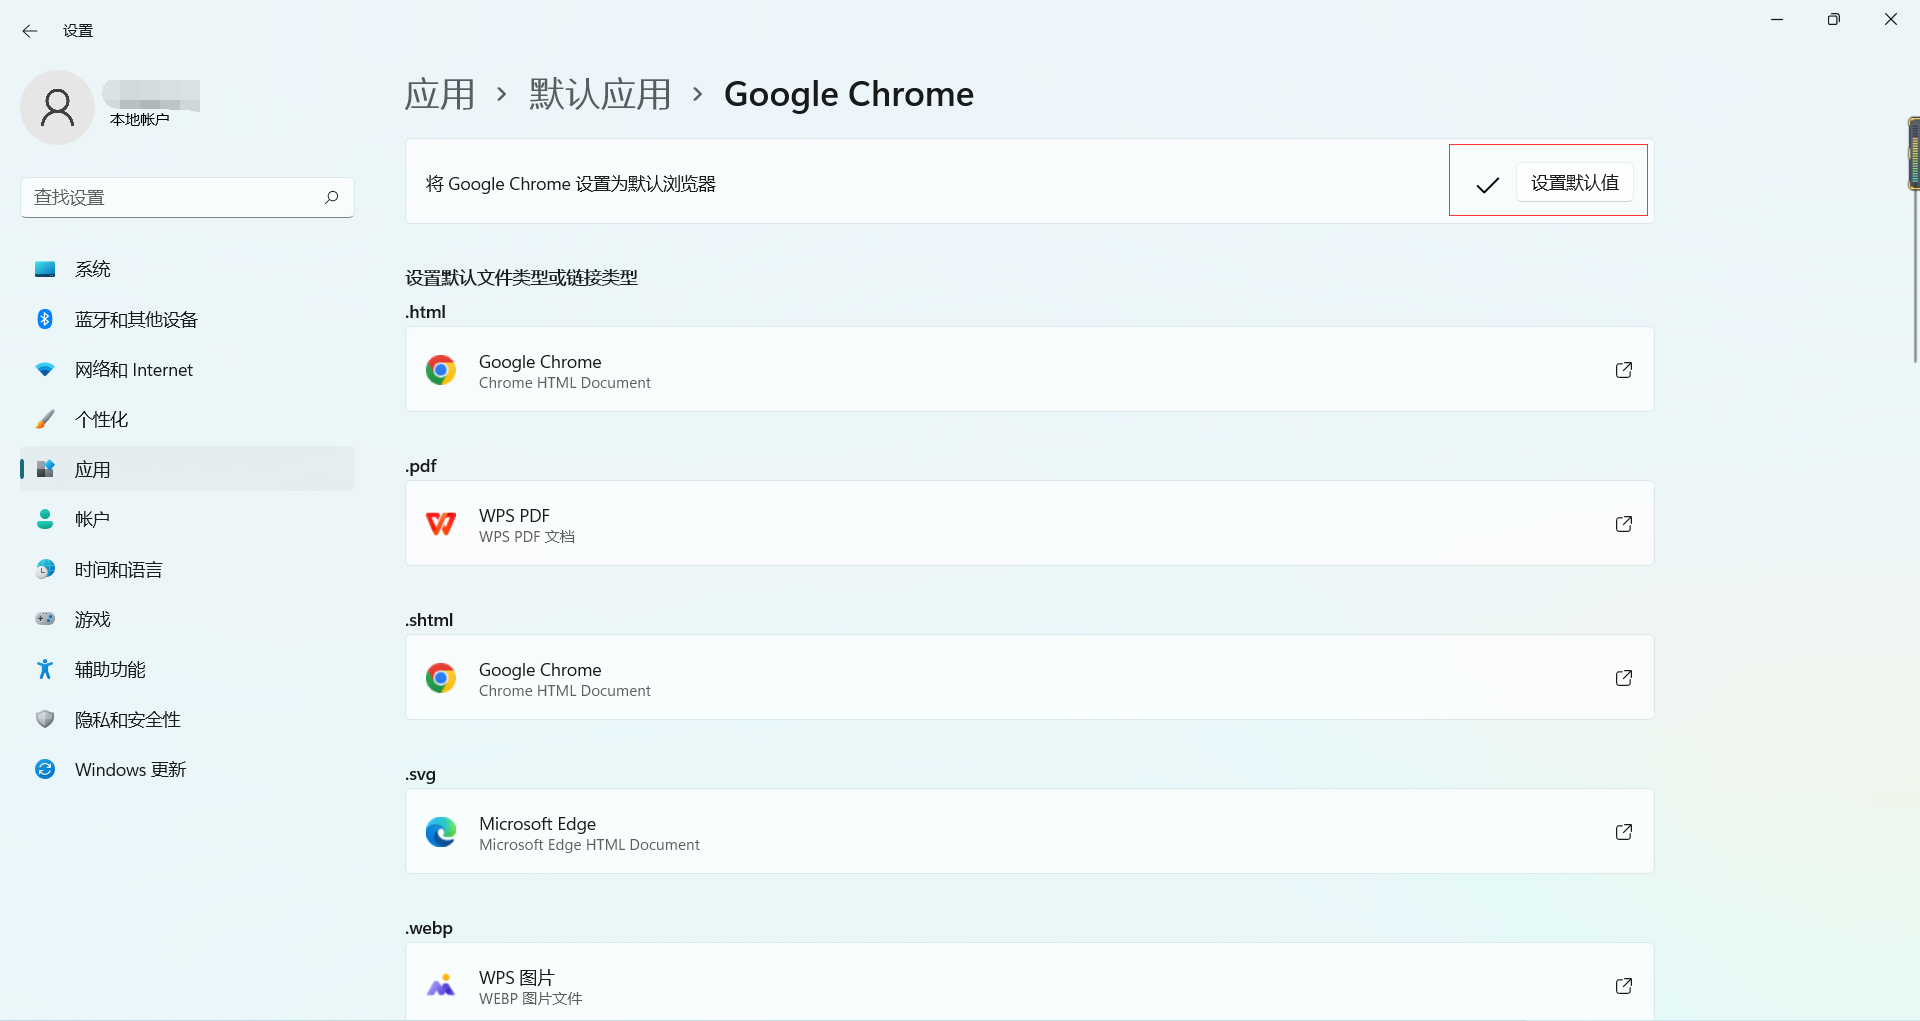Open 时间和语言 settings
The width and height of the screenshot is (1920, 1021).
(x=187, y=569)
